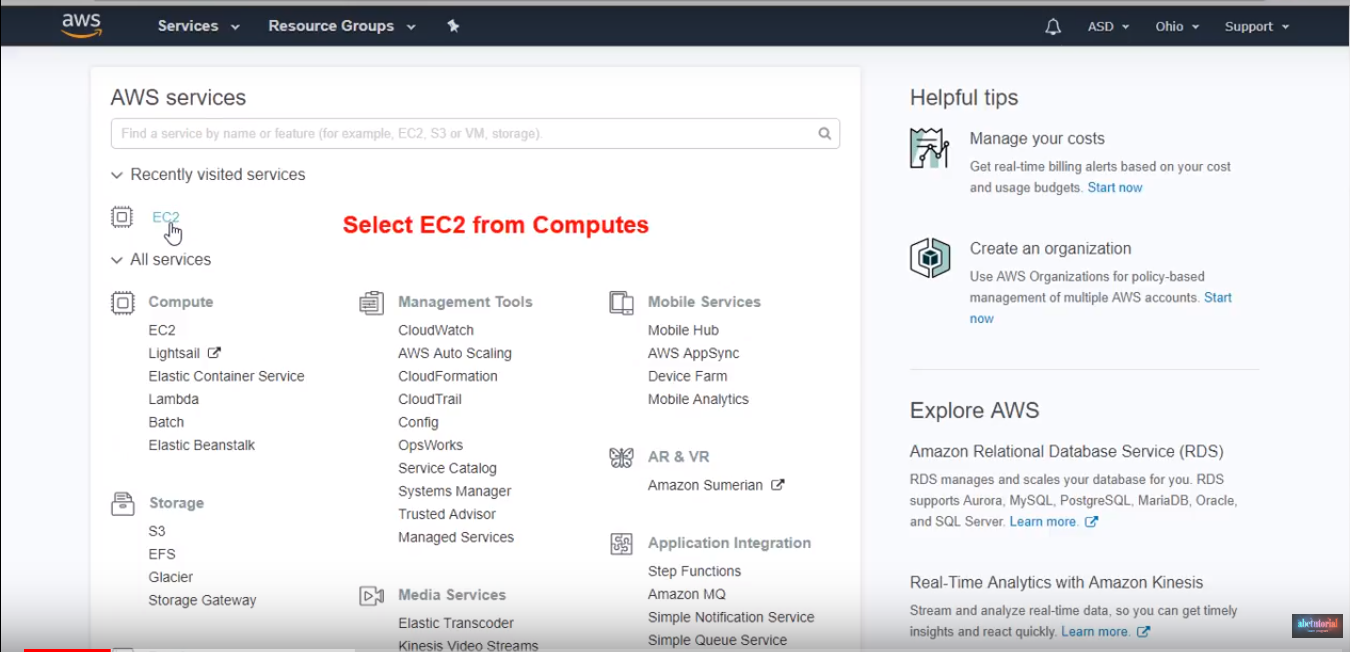Image resolution: width=1350 pixels, height=652 pixels.
Task: Open Mobile Analytics service
Action: tap(698, 399)
